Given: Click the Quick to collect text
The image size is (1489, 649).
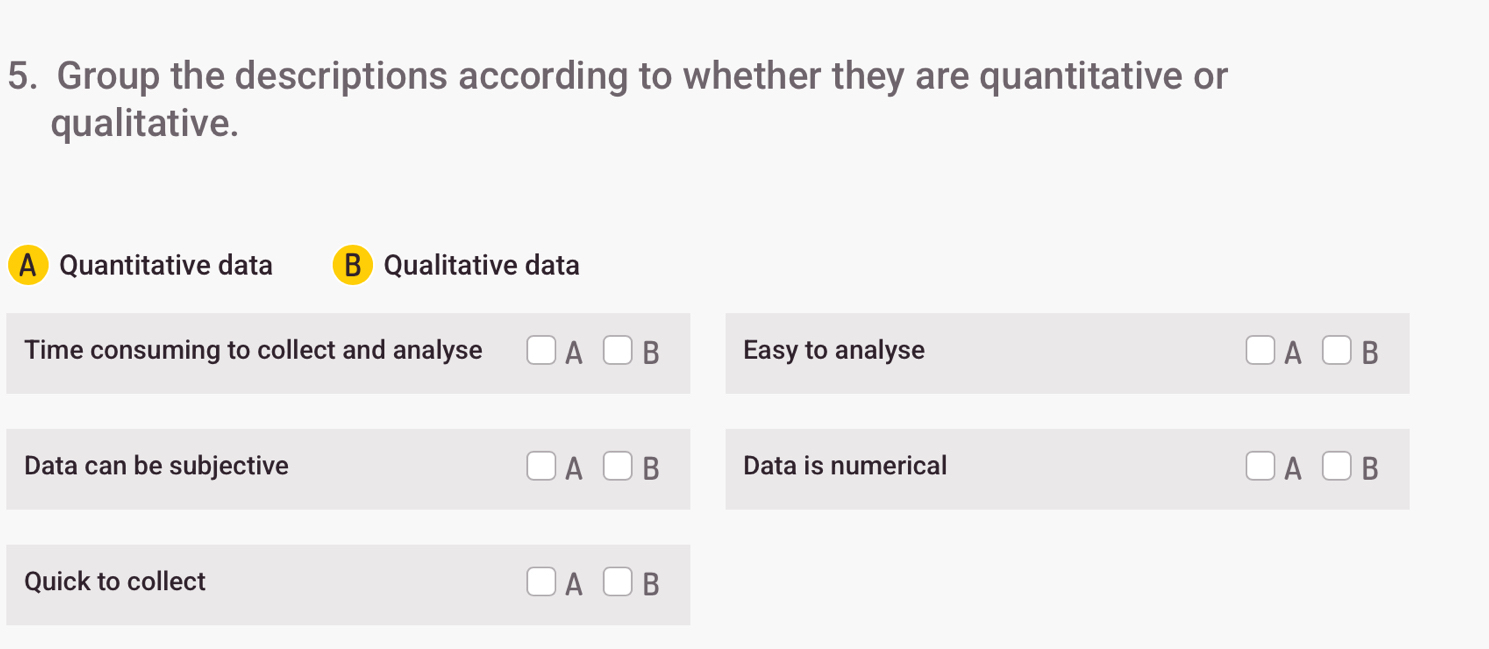Looking at the screenshot, I should [x=115, y=582].
